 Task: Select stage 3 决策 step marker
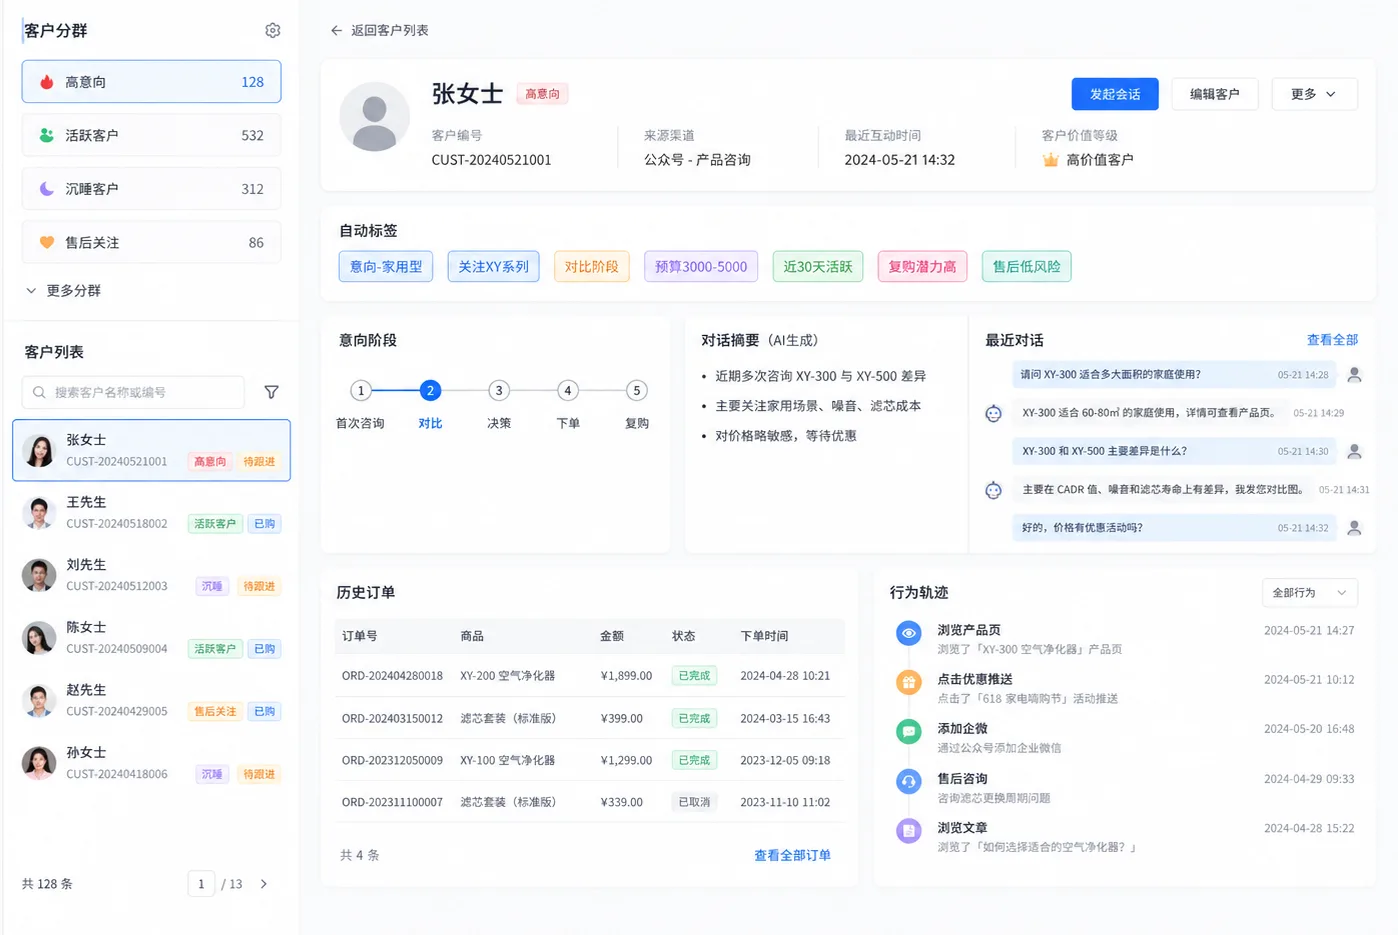499,390
